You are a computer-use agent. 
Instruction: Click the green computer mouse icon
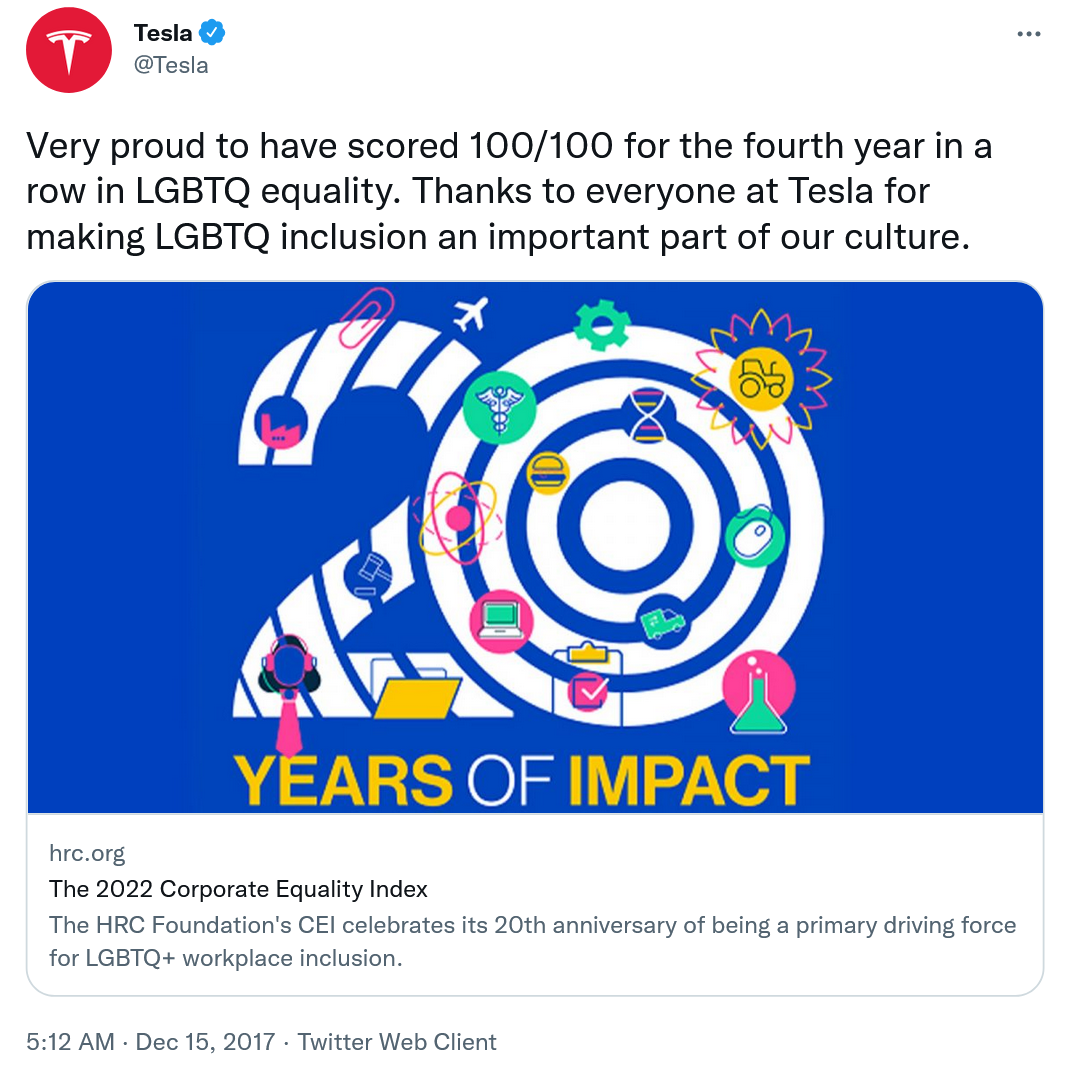click(755, 537)
